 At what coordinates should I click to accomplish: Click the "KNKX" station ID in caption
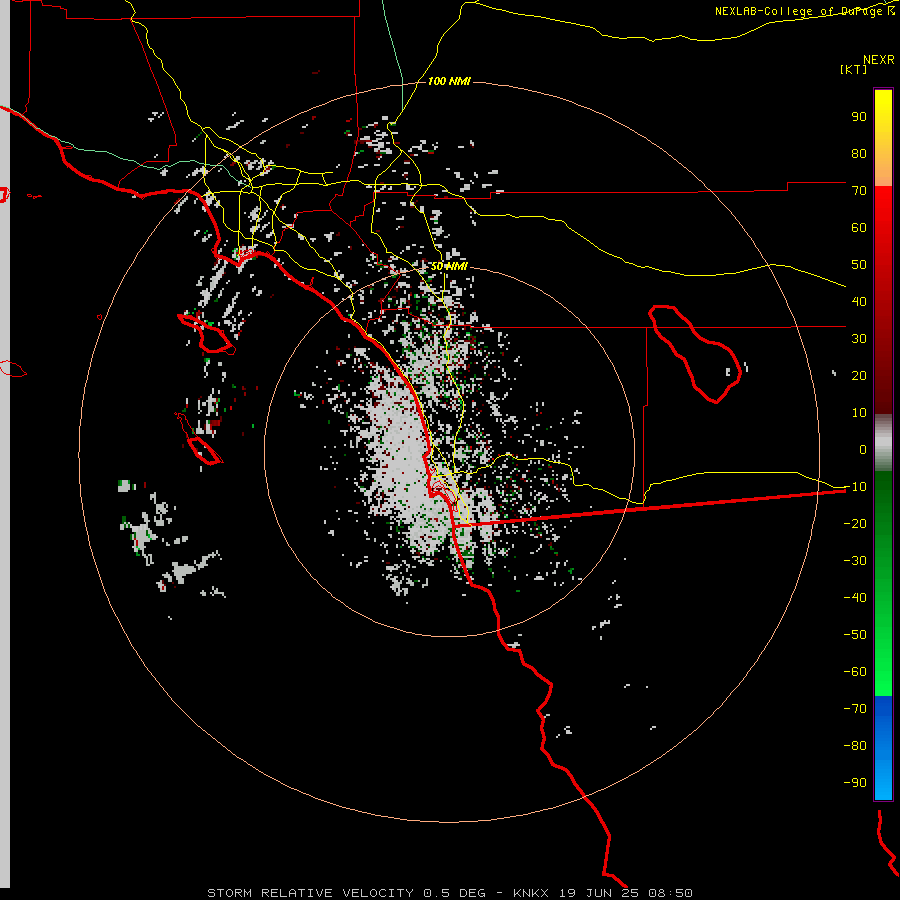coord(530,893)
